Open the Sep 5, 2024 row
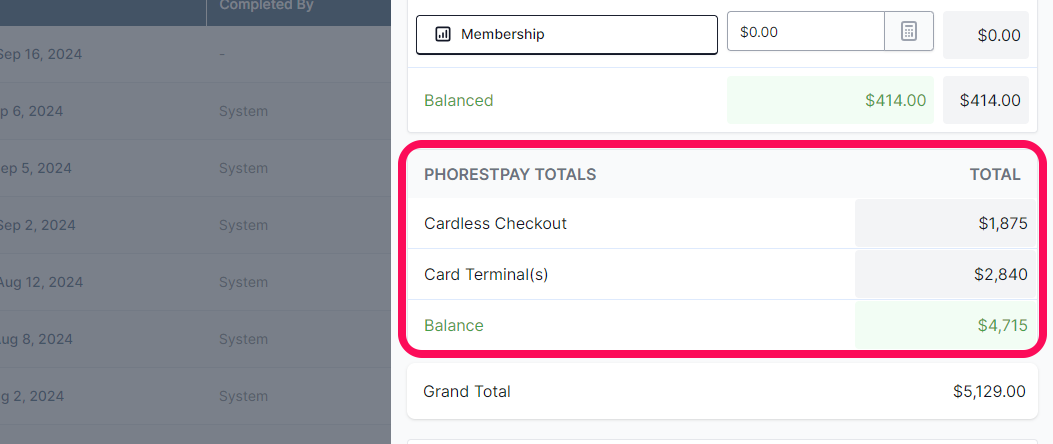Viewport: 1053px width, 444px height. click(195, 168)
